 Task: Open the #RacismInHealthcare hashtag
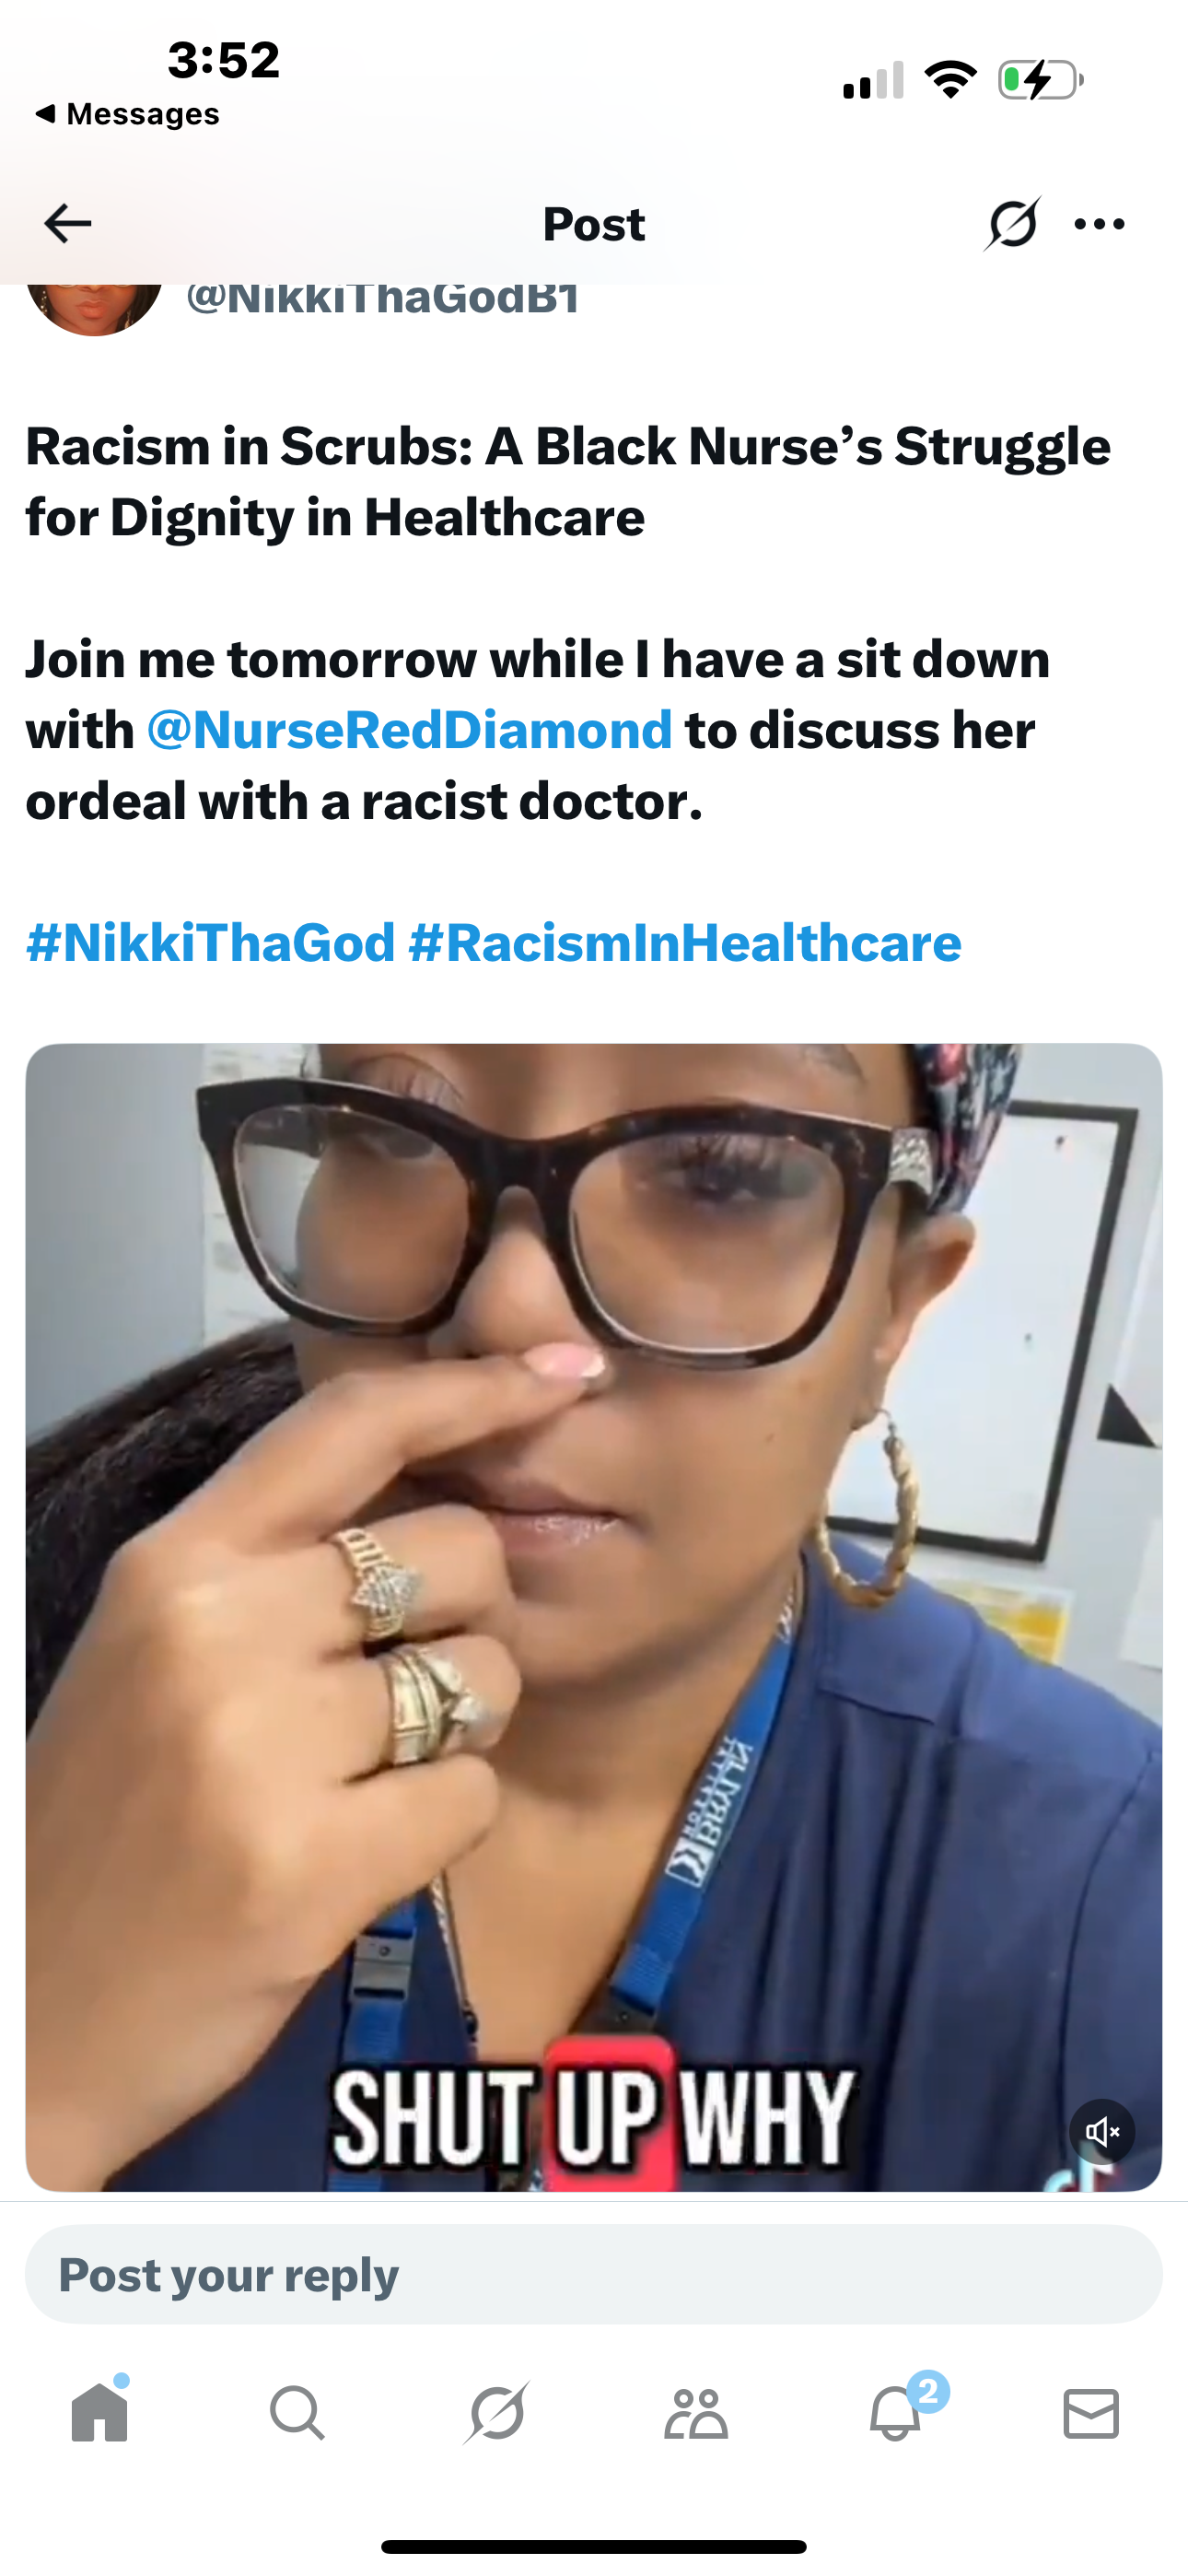point(685,943)
